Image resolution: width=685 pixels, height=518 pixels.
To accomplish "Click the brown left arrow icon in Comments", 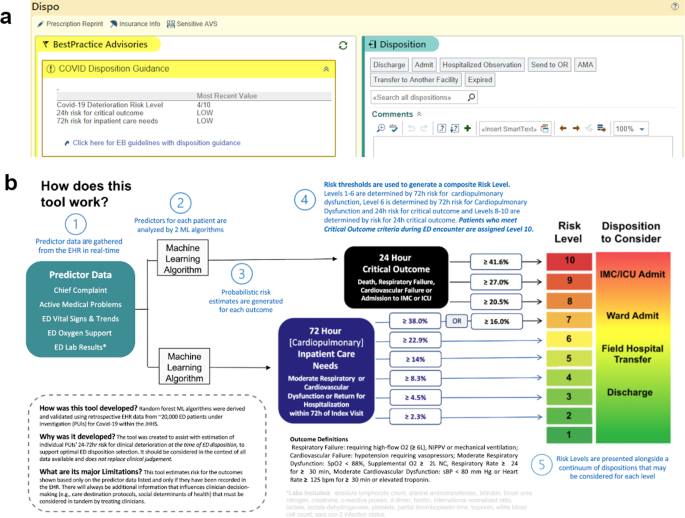I will [x=562, y=129].
